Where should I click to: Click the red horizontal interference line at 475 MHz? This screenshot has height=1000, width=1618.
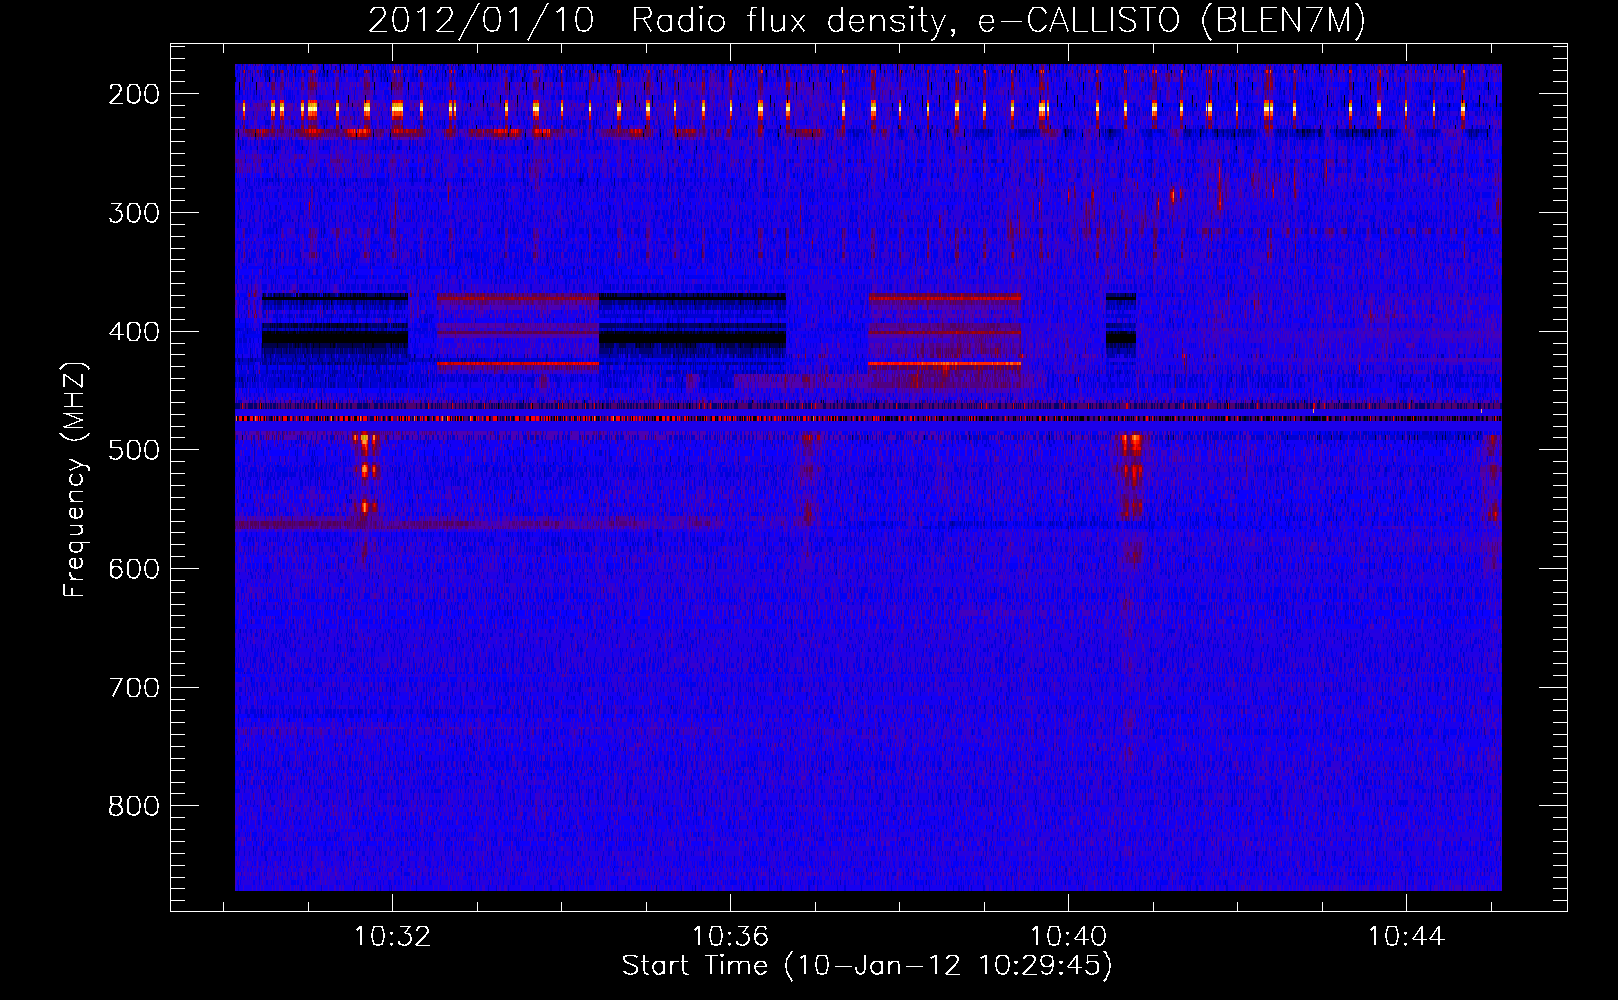(x=868, y=419)
